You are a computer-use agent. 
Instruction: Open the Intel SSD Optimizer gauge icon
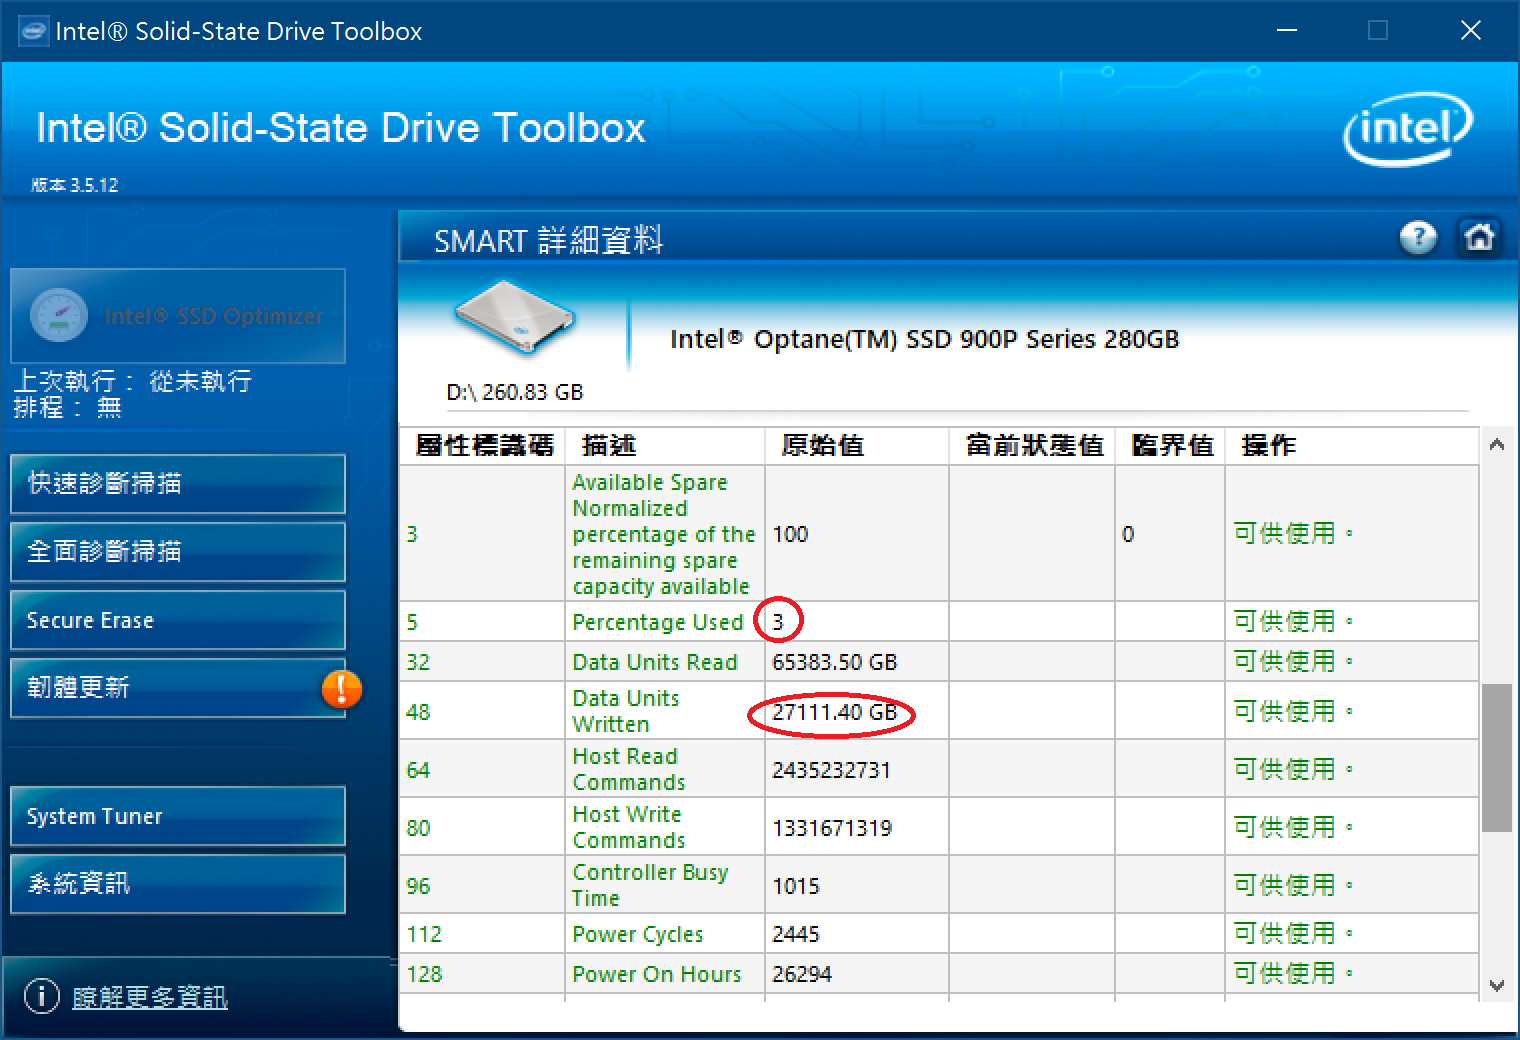point(58,316)
